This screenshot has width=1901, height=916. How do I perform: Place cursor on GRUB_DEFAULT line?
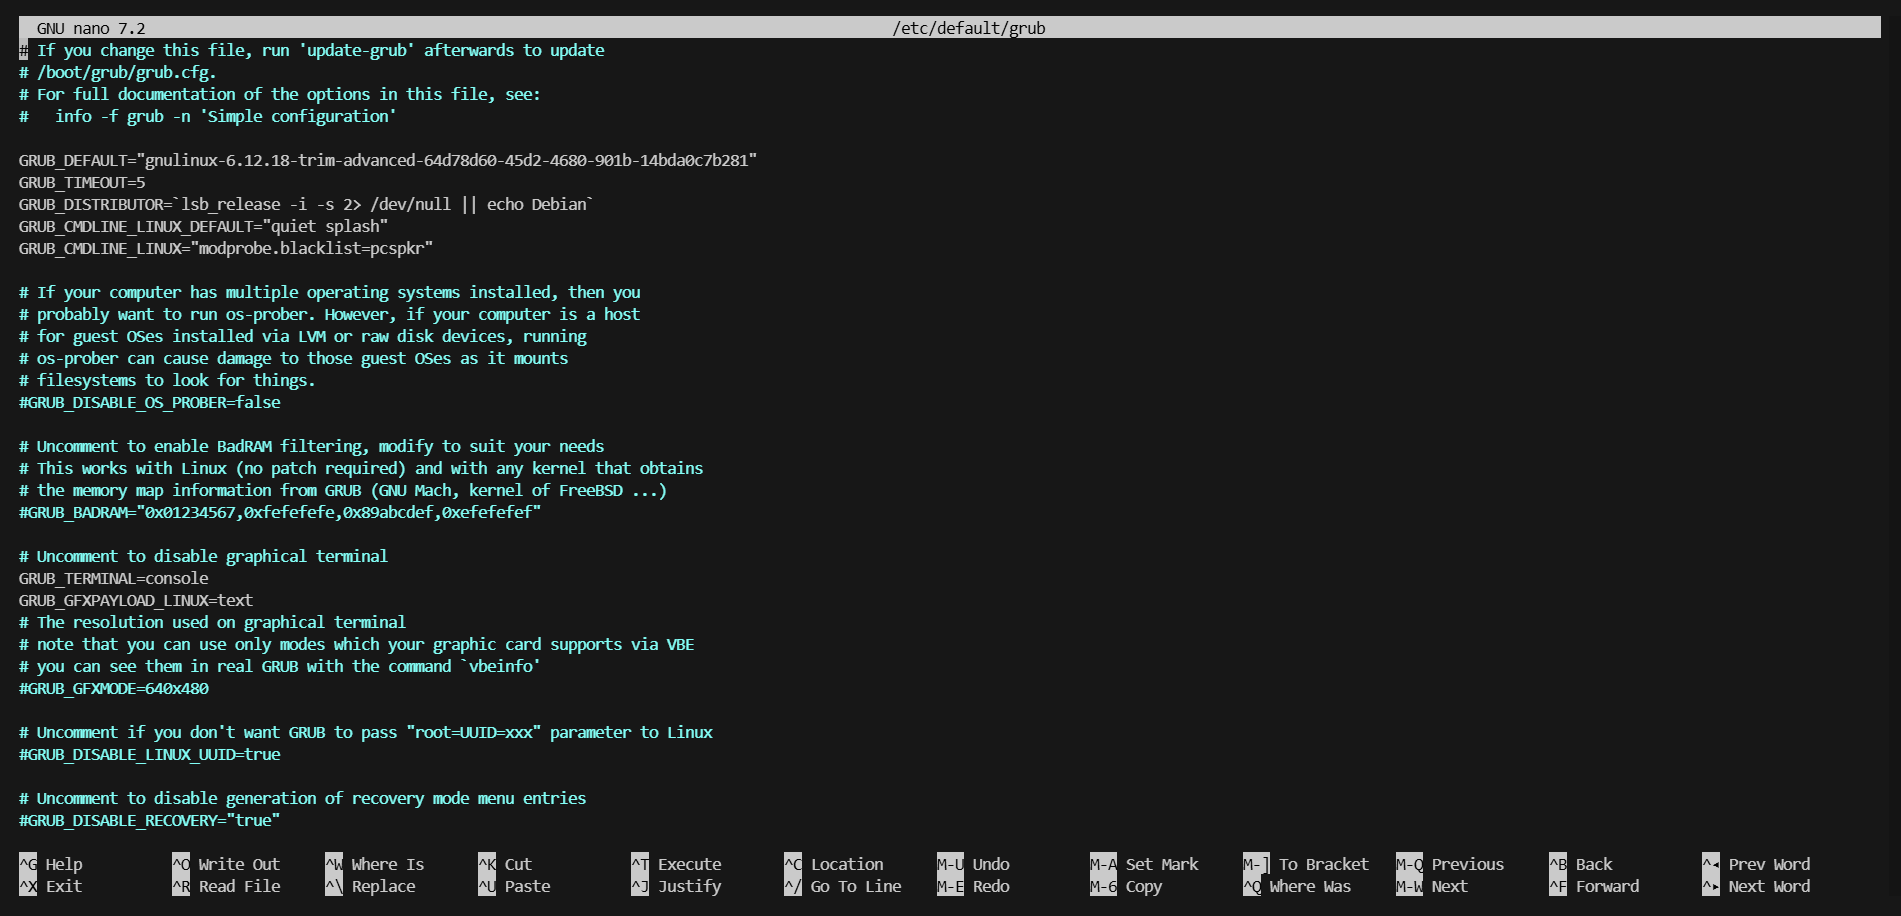pos(388,160)
